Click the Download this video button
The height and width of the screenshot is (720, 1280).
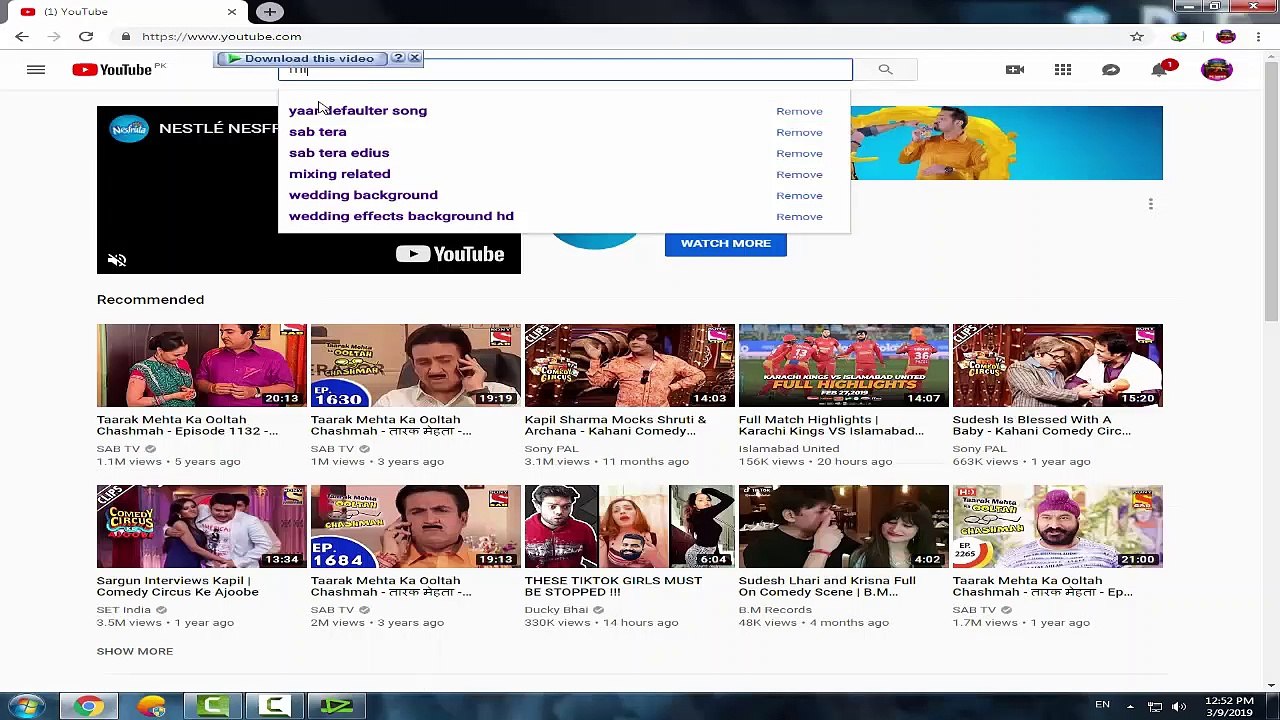point(301,58)
